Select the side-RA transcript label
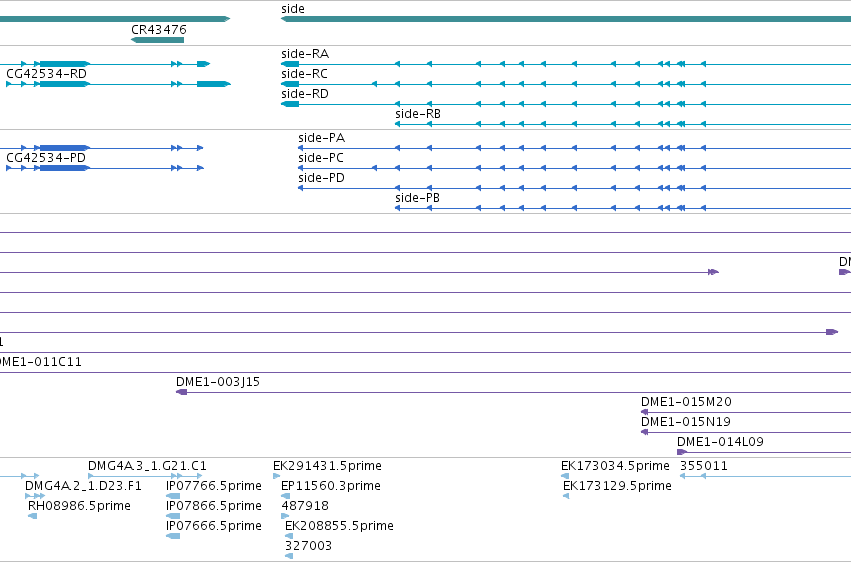Viewport: 851px width, 562px height. [x=305, y=54]
